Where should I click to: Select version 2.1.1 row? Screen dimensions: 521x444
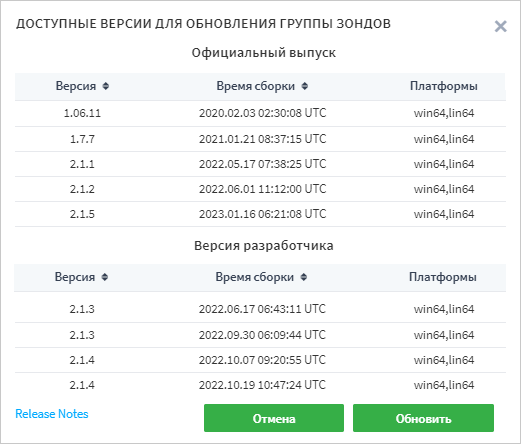pyautogui.click(x=260, y=164)
